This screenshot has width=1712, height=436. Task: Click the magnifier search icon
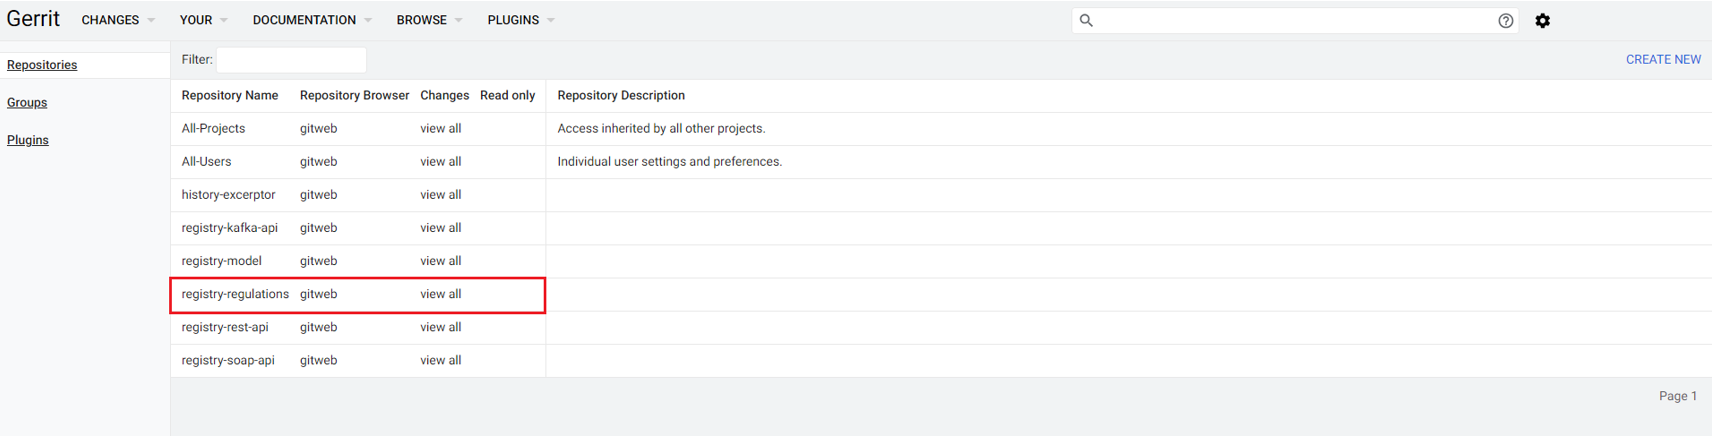click(1086, 20)
